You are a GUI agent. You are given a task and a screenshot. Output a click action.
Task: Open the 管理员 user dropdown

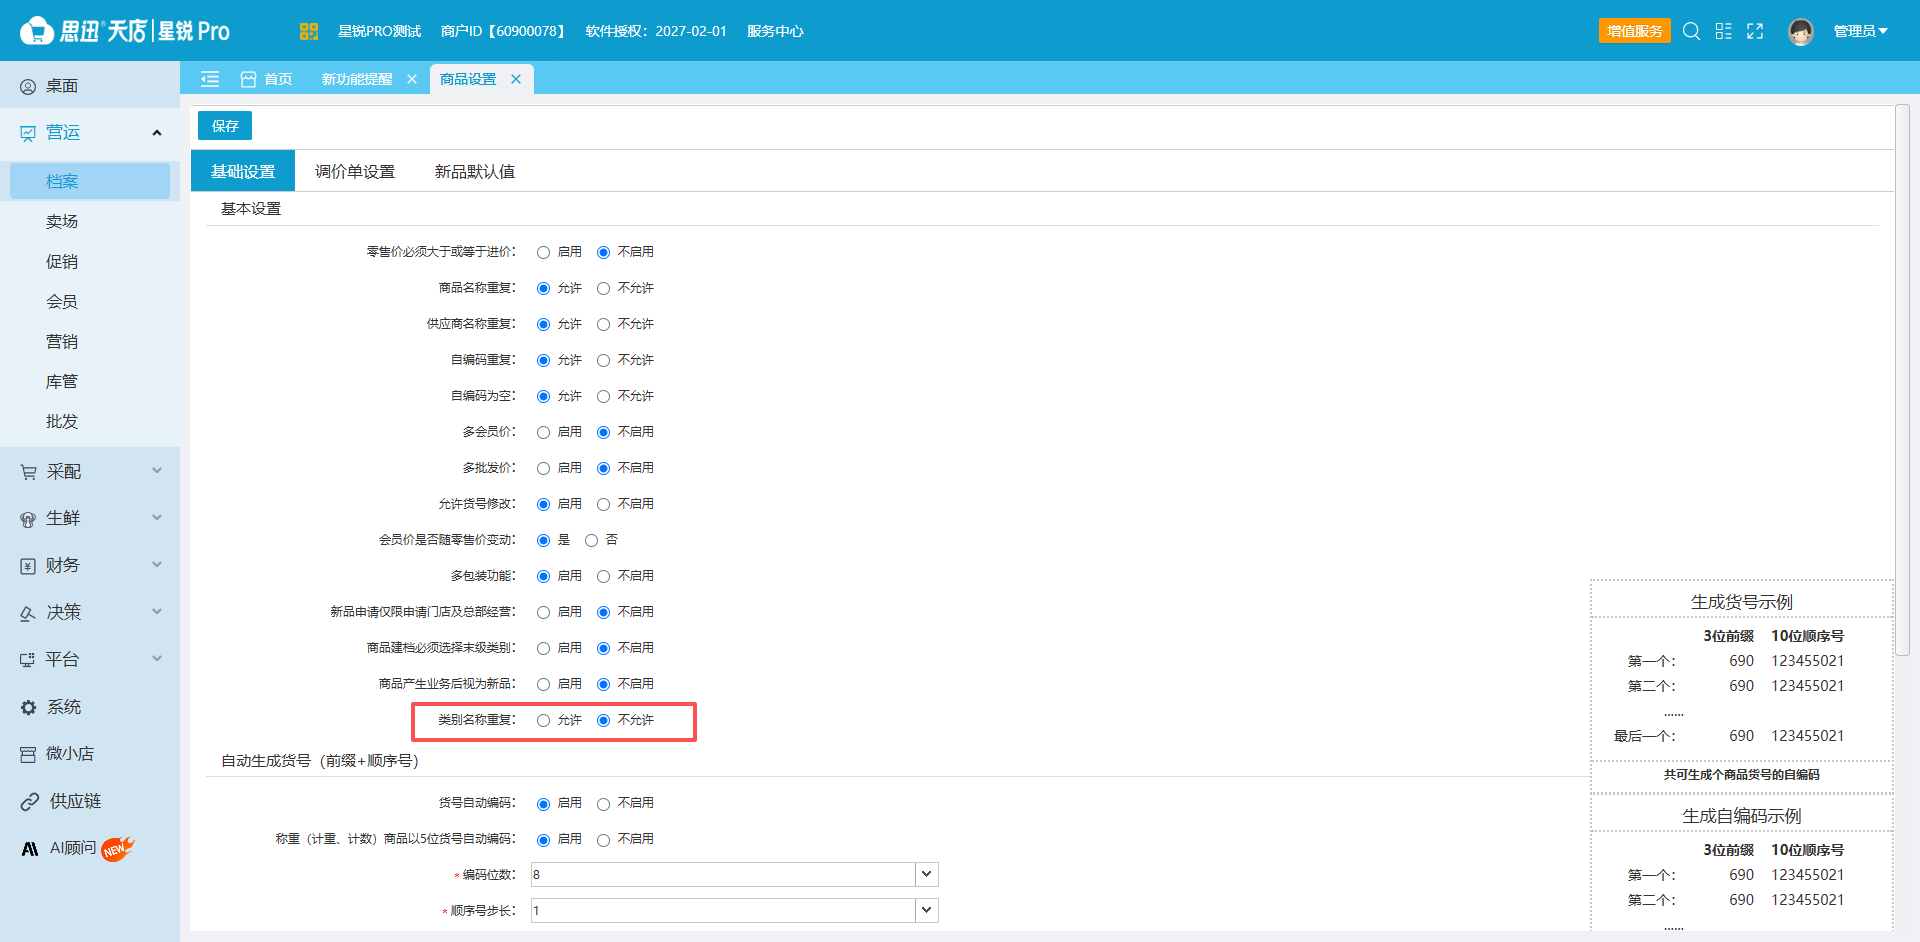click(1860, 31)
